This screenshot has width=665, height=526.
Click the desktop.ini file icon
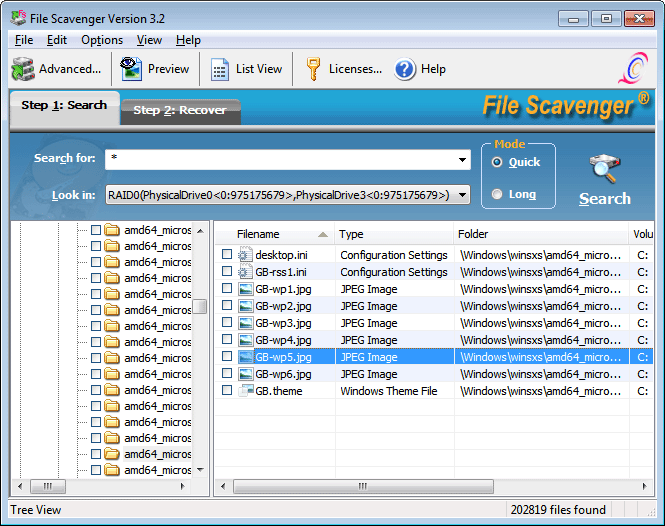pos(245,255)
